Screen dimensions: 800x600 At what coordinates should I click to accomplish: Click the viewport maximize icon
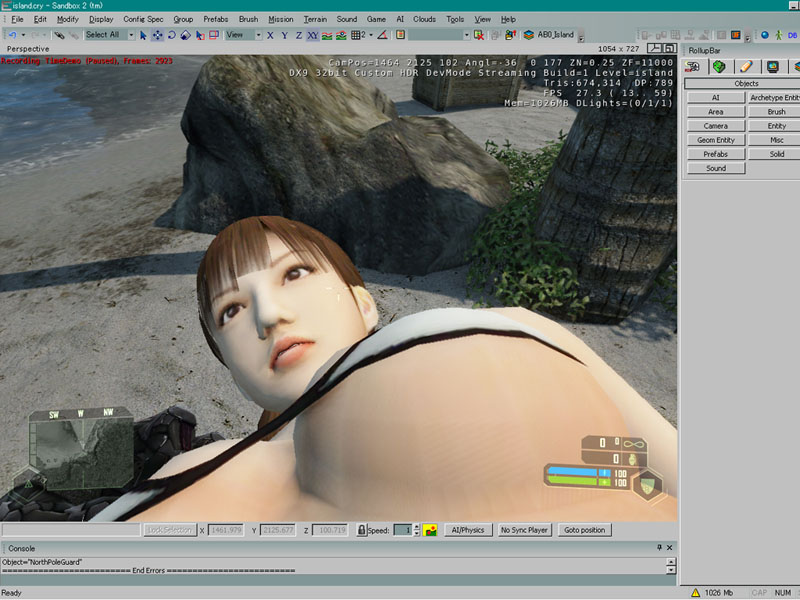[670, 49]
